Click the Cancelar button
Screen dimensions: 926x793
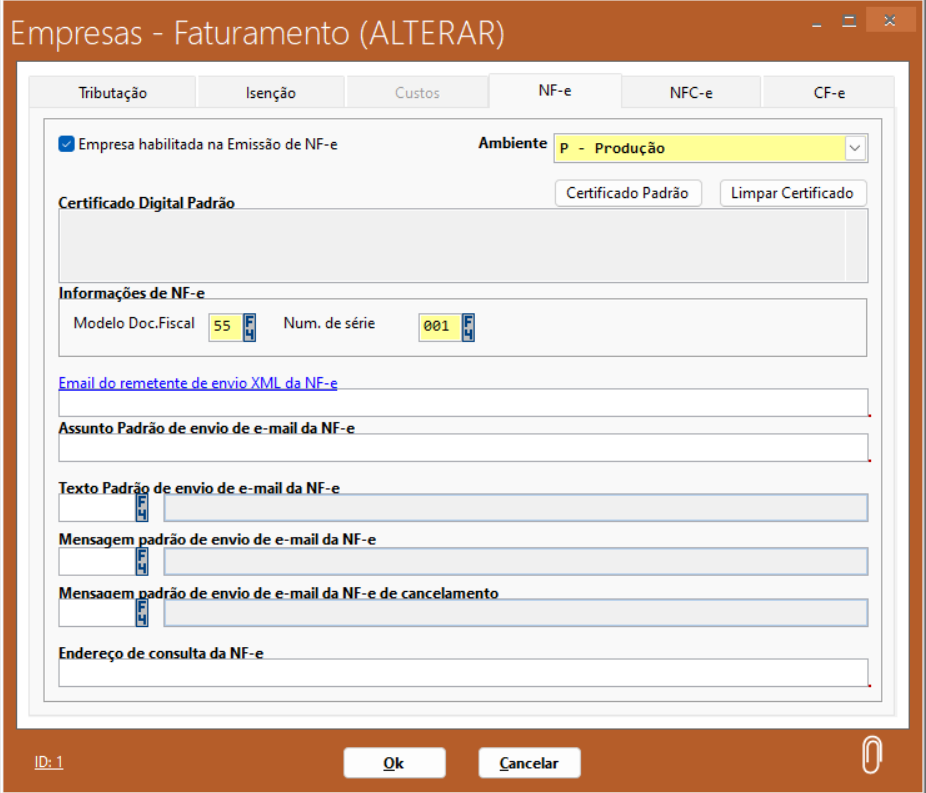point(529,763)
